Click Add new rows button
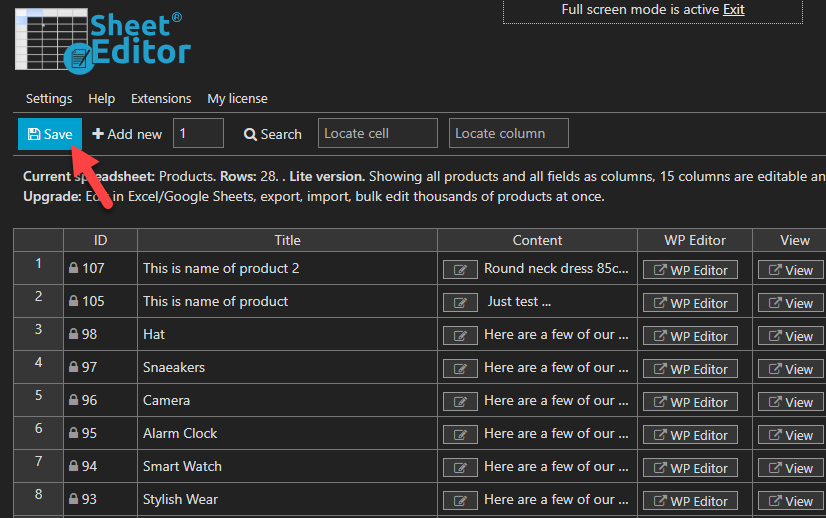 click(127, 134)
